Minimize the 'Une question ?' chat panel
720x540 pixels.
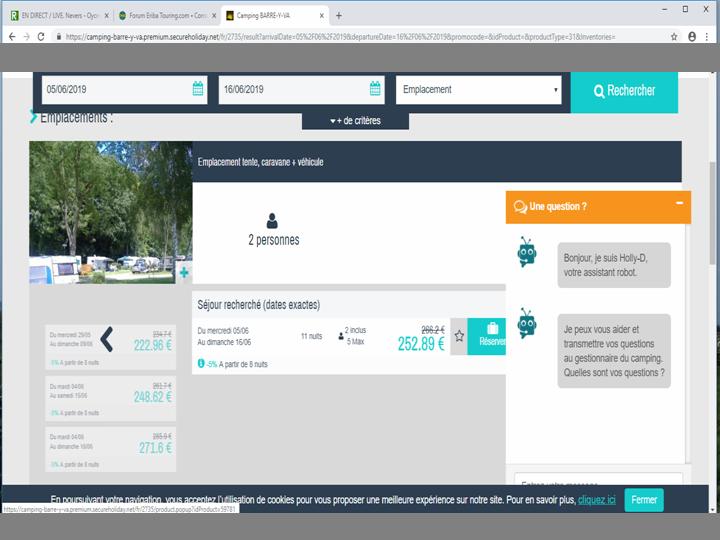(x=679, y=203)
